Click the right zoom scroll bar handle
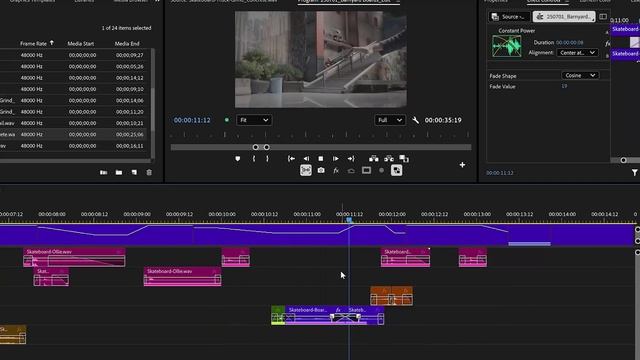Screen dimensions: 640x360 click(267, 147)
